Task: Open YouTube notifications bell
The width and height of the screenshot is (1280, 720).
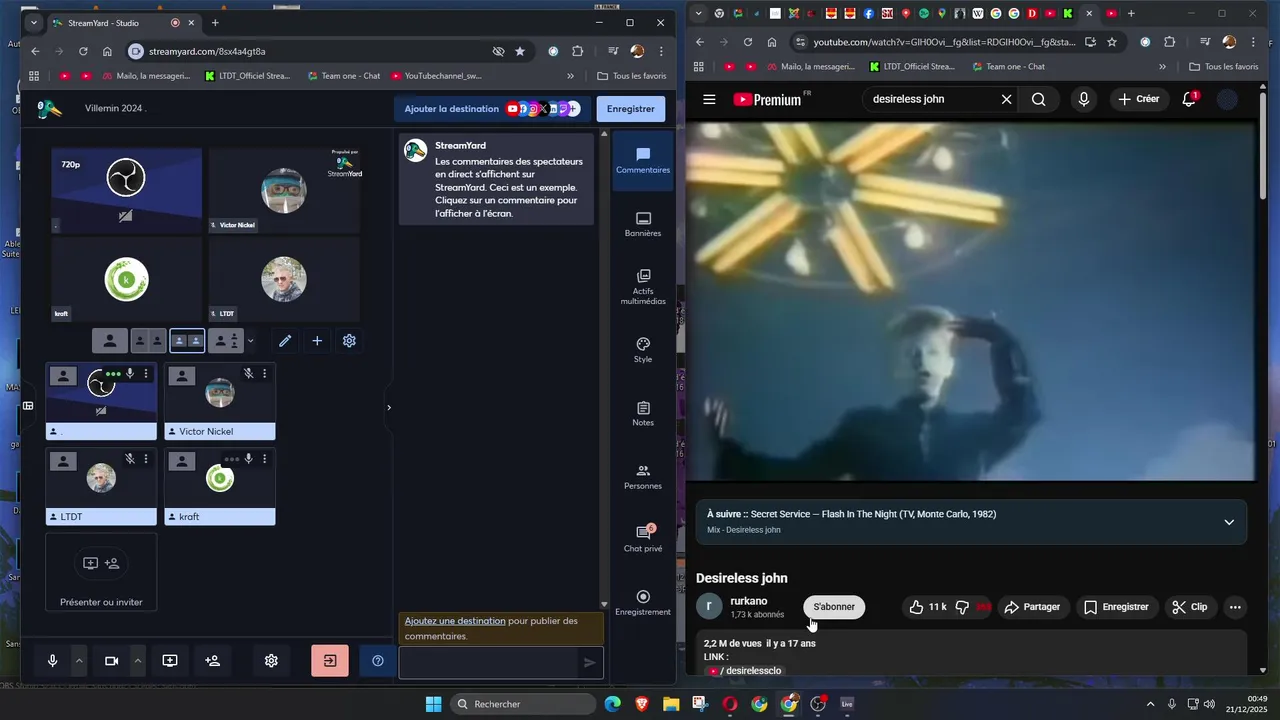Action: [1189, 99]
